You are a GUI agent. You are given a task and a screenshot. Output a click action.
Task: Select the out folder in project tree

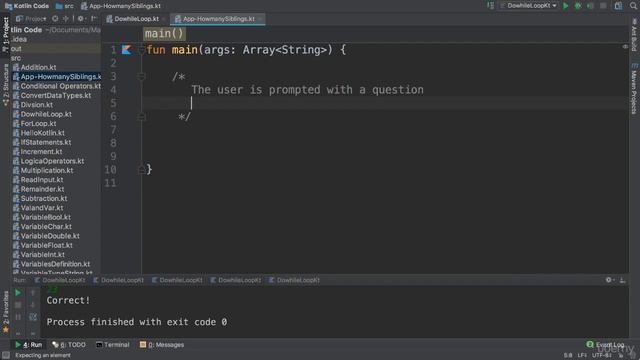16,49
